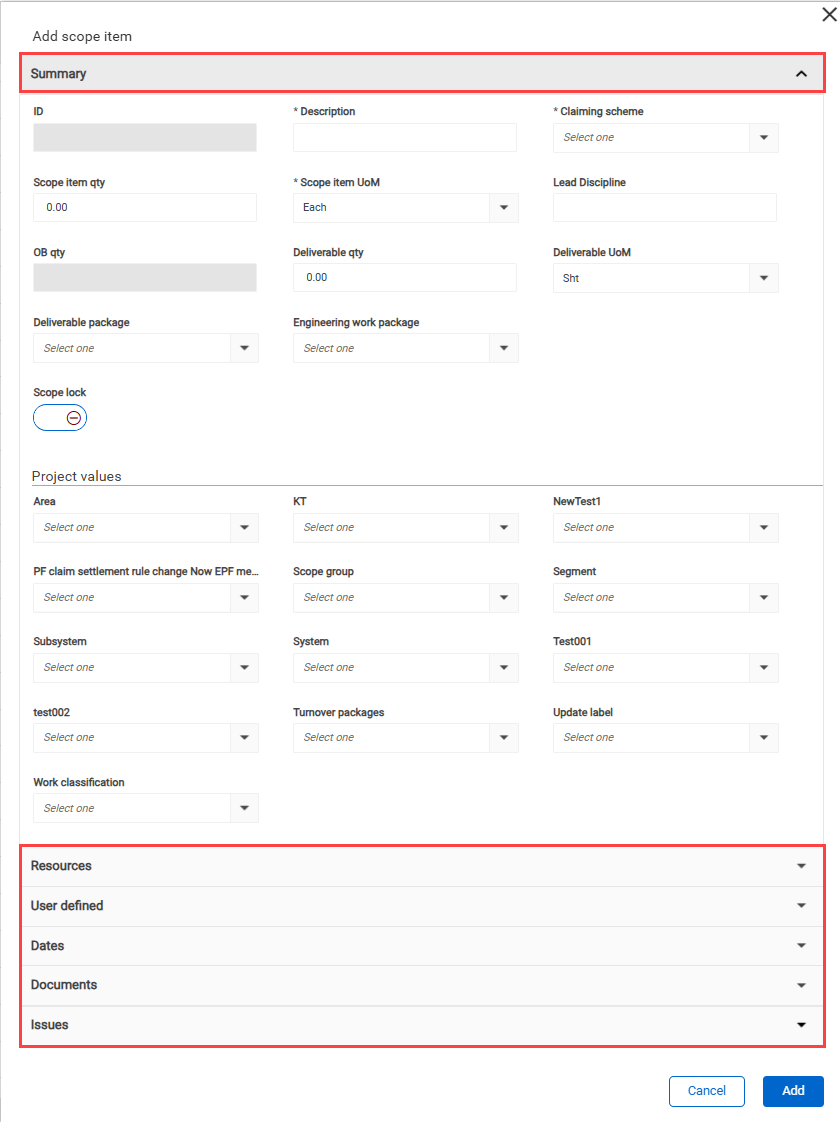This screenshot has height=1122, width=840.
Task: Close the Add scope item dialog
Action: [x=829, y=14]
